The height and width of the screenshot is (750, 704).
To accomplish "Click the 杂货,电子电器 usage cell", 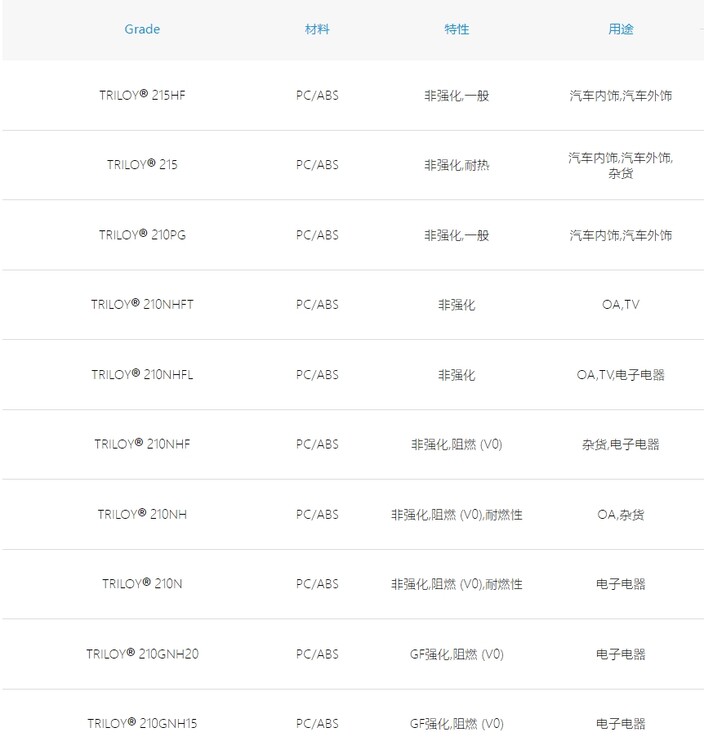I will tap(621, 444).
